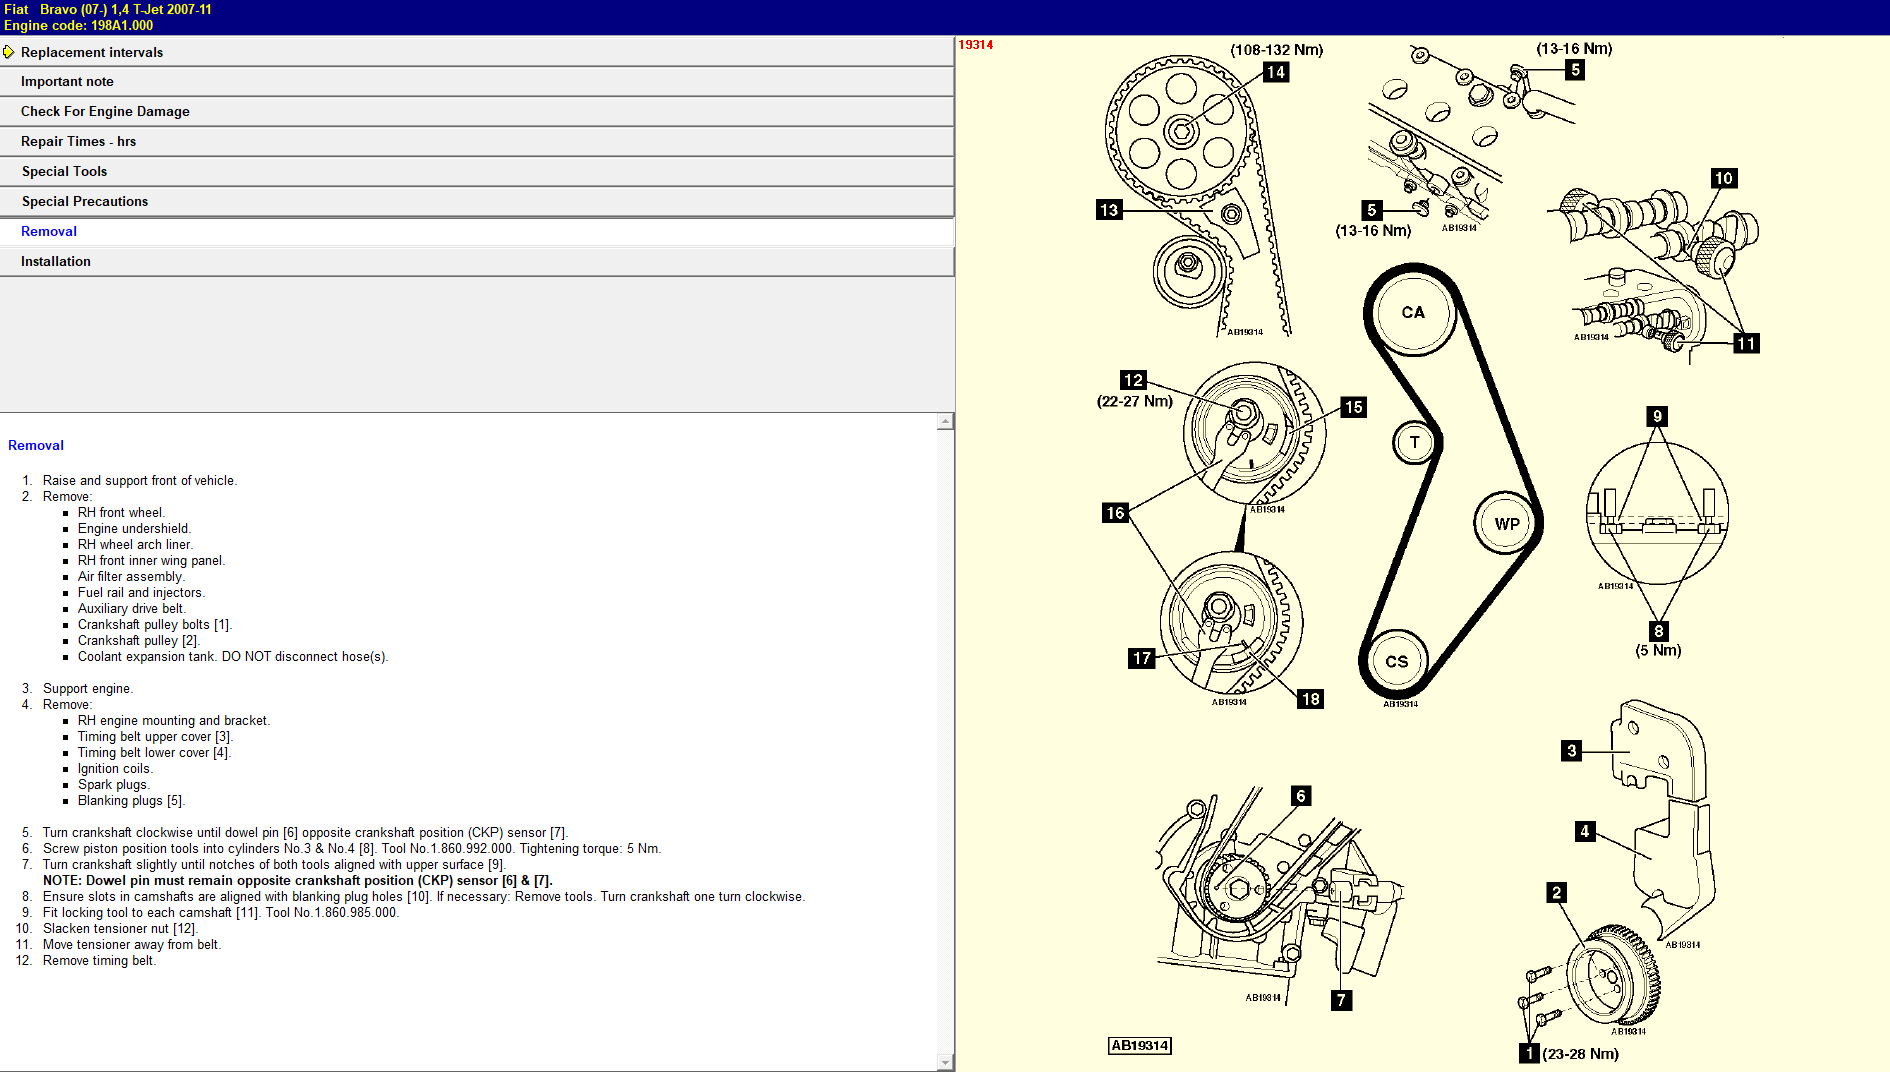Viewport: 1890px width, 1072px height.
Task: Click the 'Fiat Bravo (07-) 1,4 T-Jet' title
Action: click(108, 9)
